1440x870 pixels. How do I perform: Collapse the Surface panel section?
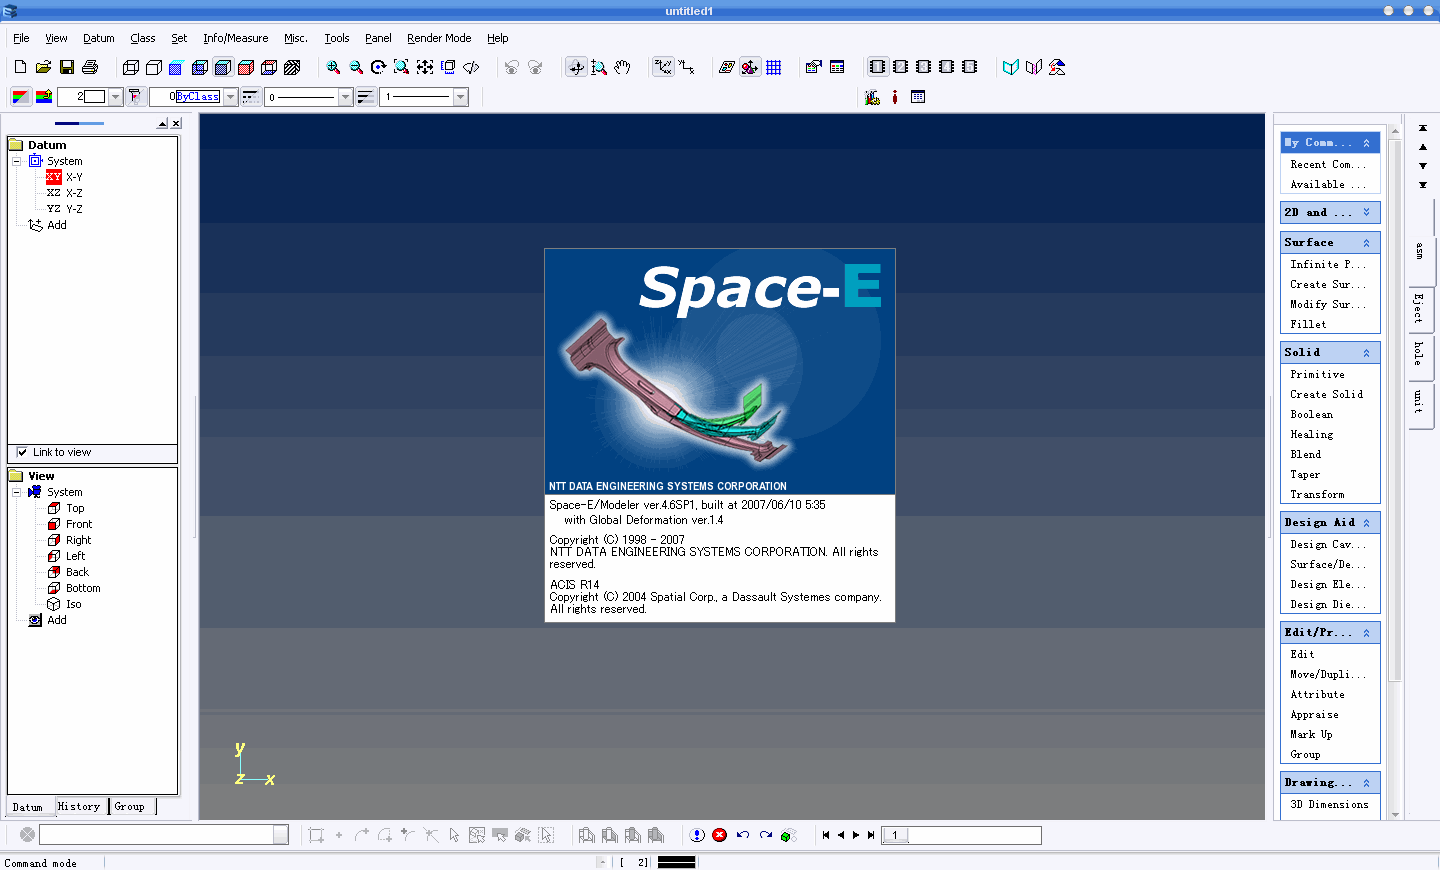pyautogui.click(x=1366, y=243)
